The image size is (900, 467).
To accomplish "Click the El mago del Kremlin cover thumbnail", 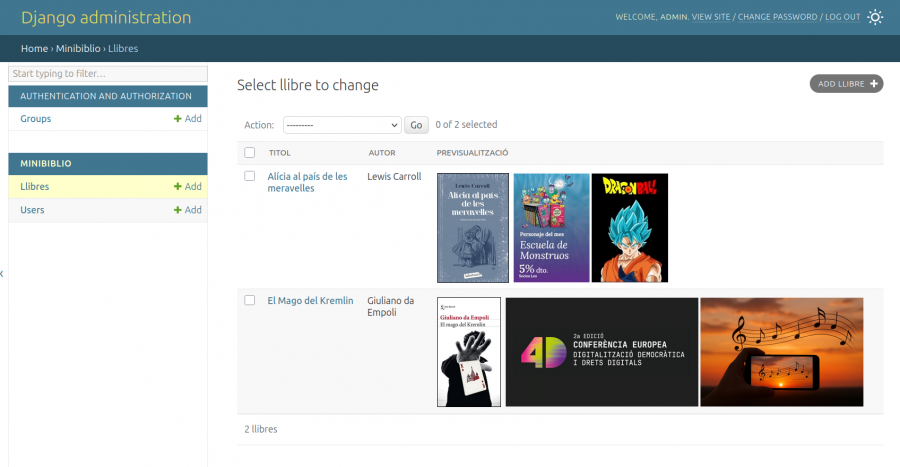I will point(469,352).
